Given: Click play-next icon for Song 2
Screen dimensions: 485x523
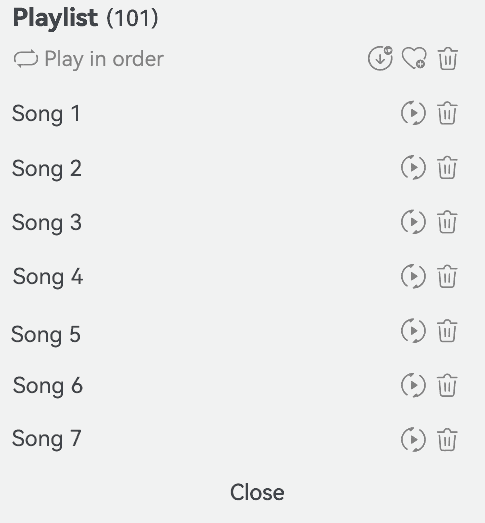Looking at the screenshot, I should tap(413, 167).
